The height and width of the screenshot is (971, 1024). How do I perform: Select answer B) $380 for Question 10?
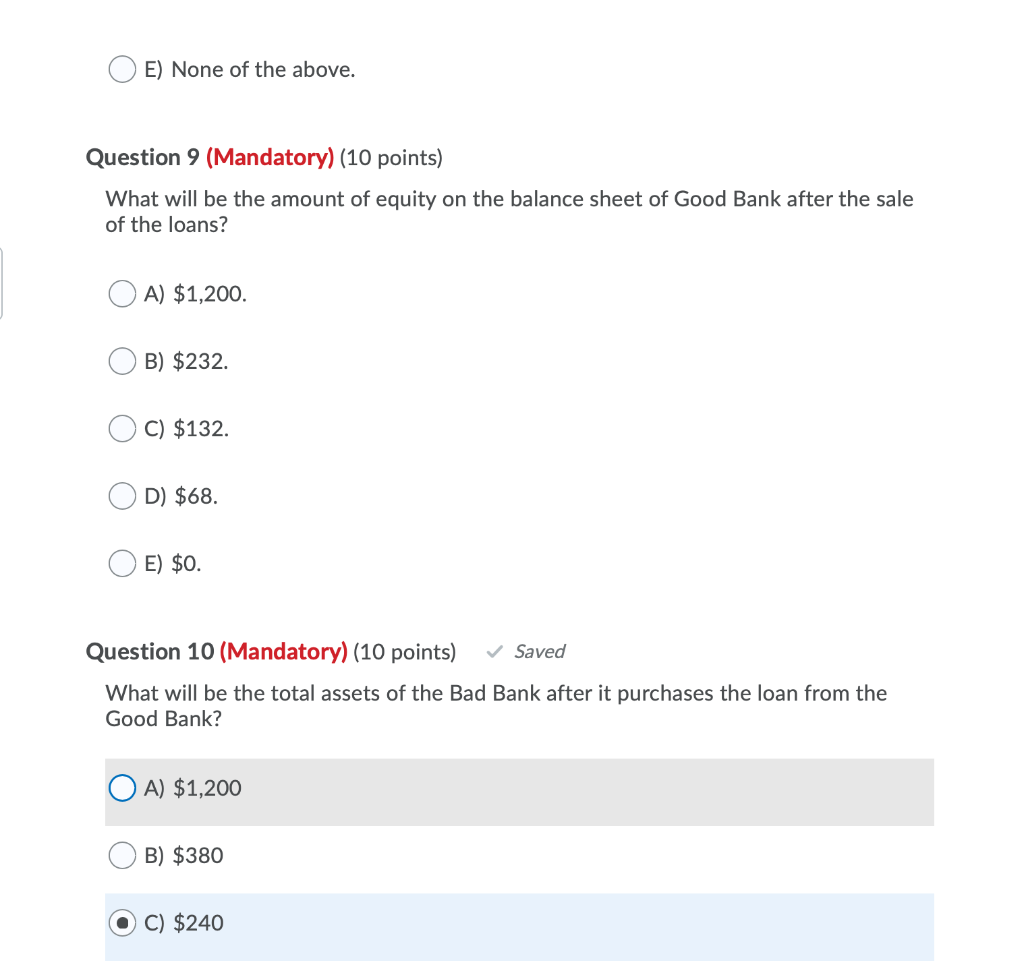pyautogui.click(x=121, y=855)
